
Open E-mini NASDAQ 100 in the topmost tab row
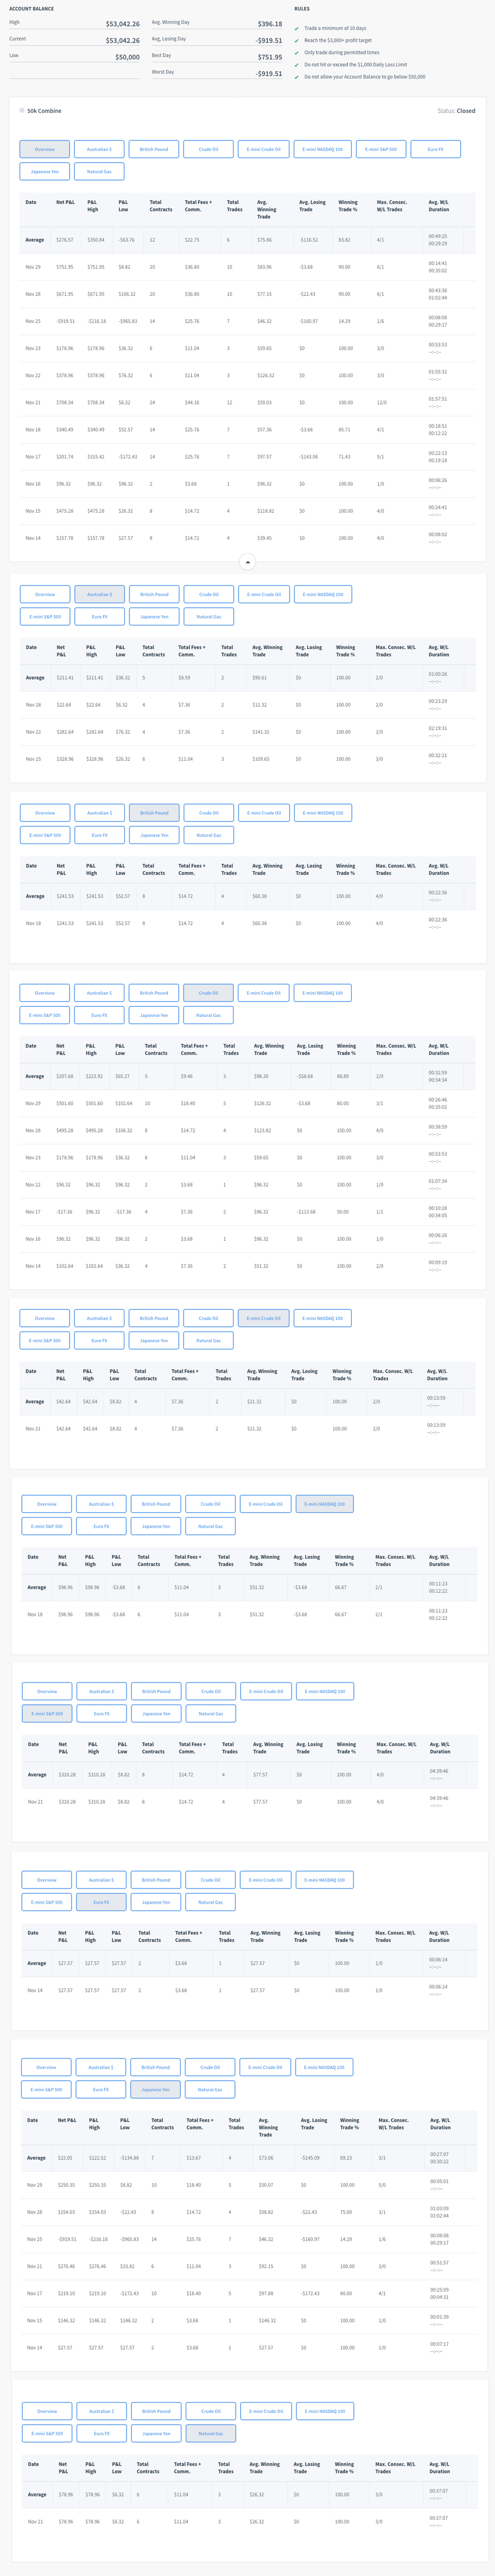pyautogui.click(x=325, y=149)
